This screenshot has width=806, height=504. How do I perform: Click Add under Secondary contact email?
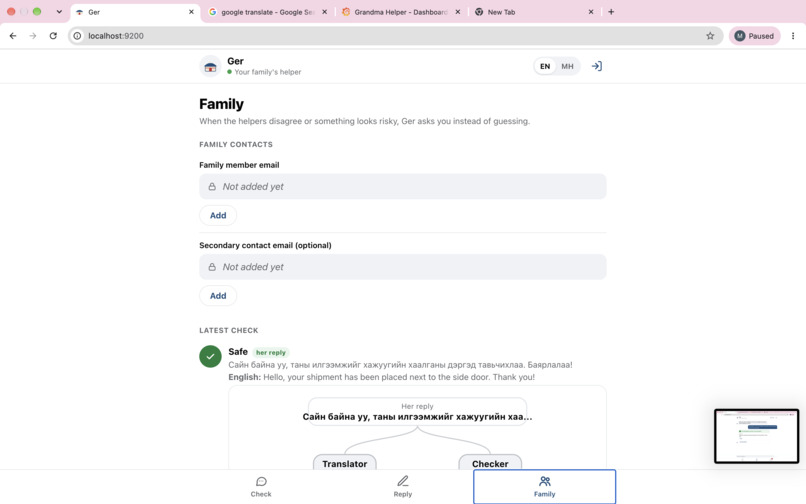point(218,296)
